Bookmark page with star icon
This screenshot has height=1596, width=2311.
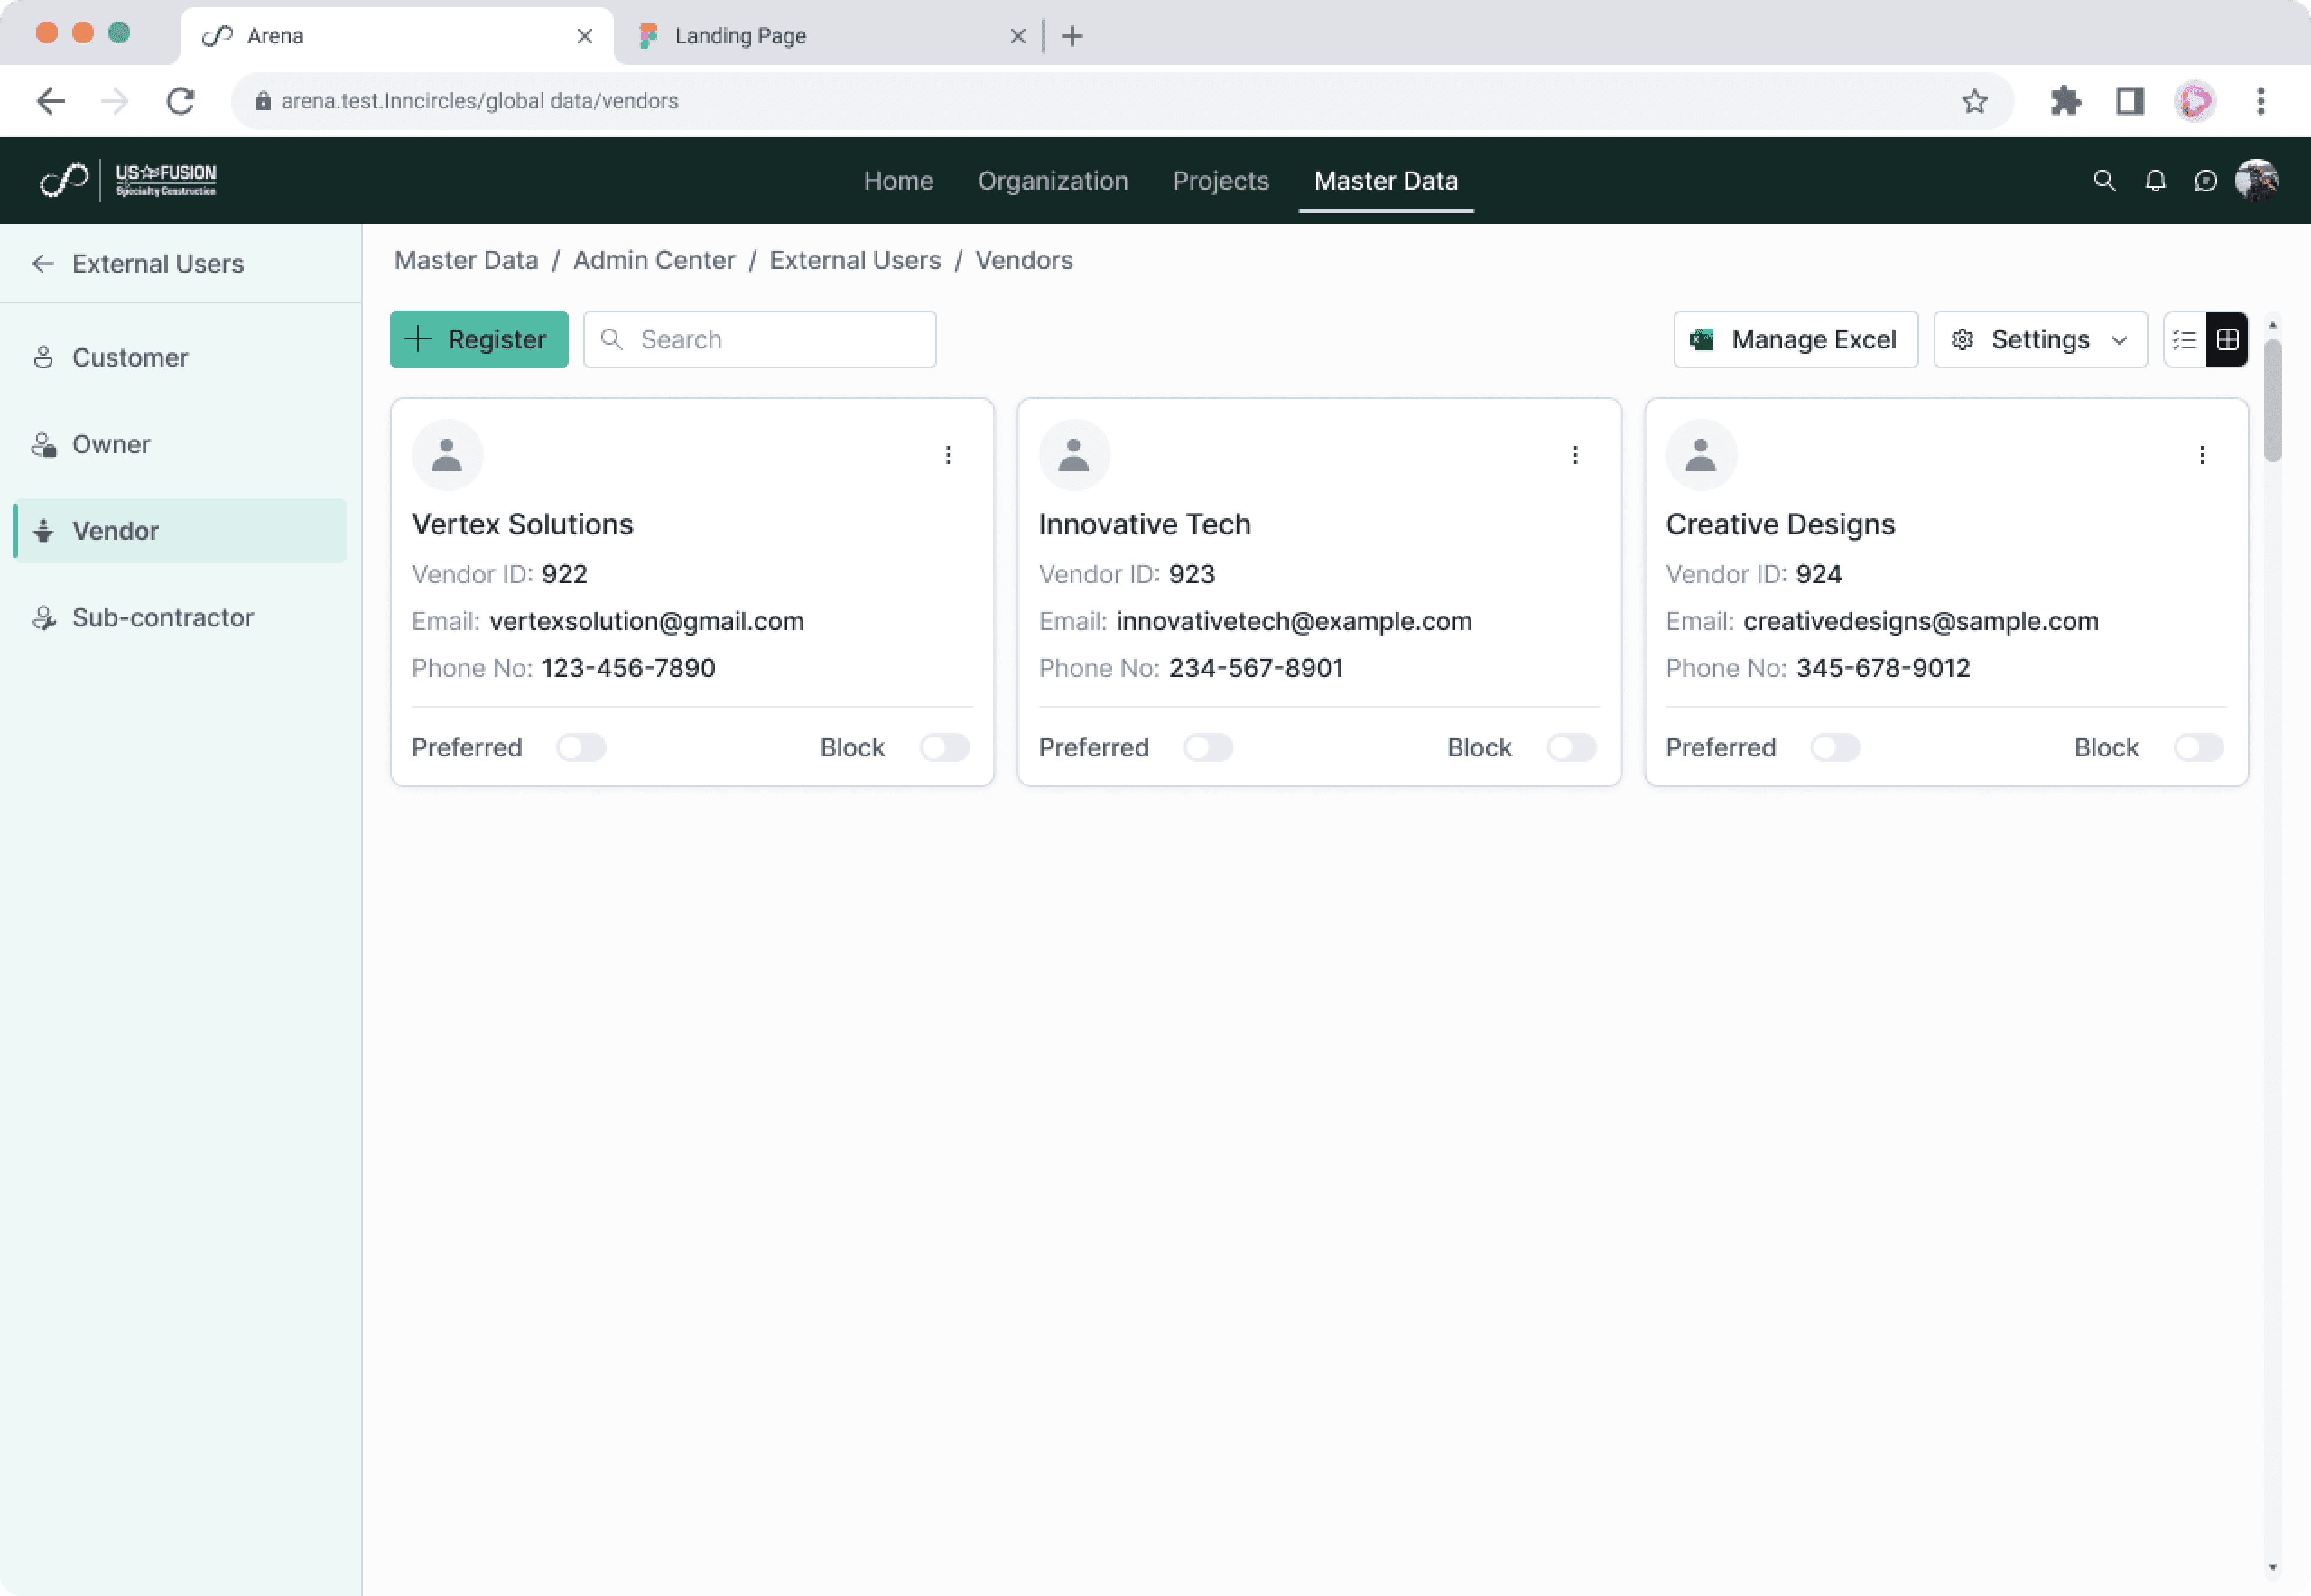click(1974, 101)
